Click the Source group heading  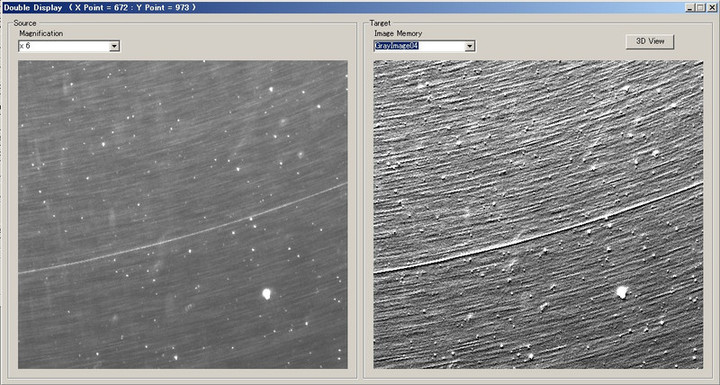click(25, 23)
